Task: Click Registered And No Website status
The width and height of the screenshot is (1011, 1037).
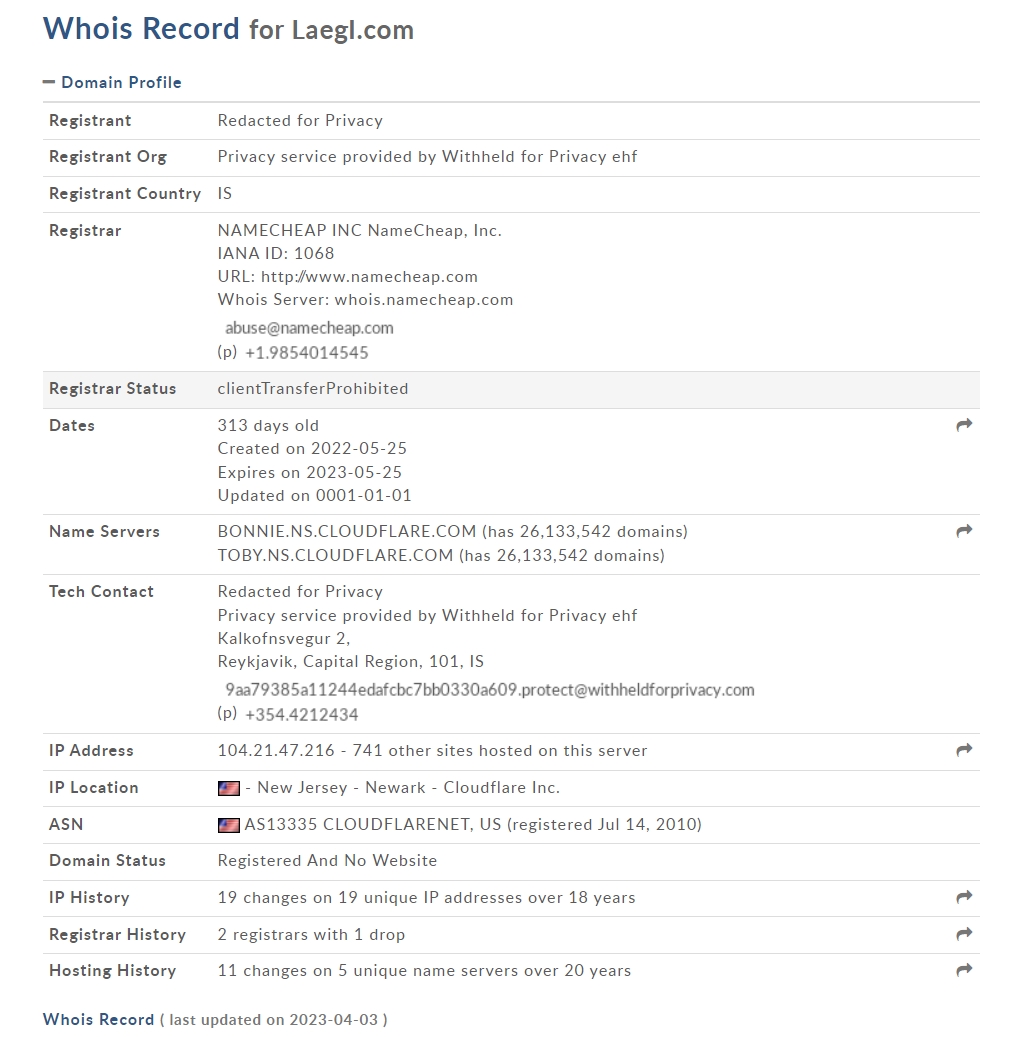Action: pyautogui.click(x=327, y=860)
